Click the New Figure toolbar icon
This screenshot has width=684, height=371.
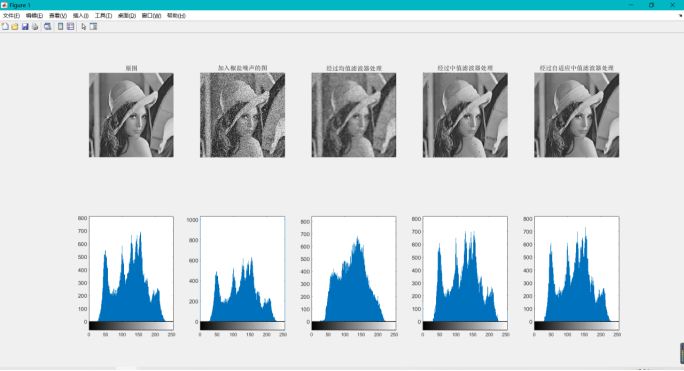(x=5, y=27)
